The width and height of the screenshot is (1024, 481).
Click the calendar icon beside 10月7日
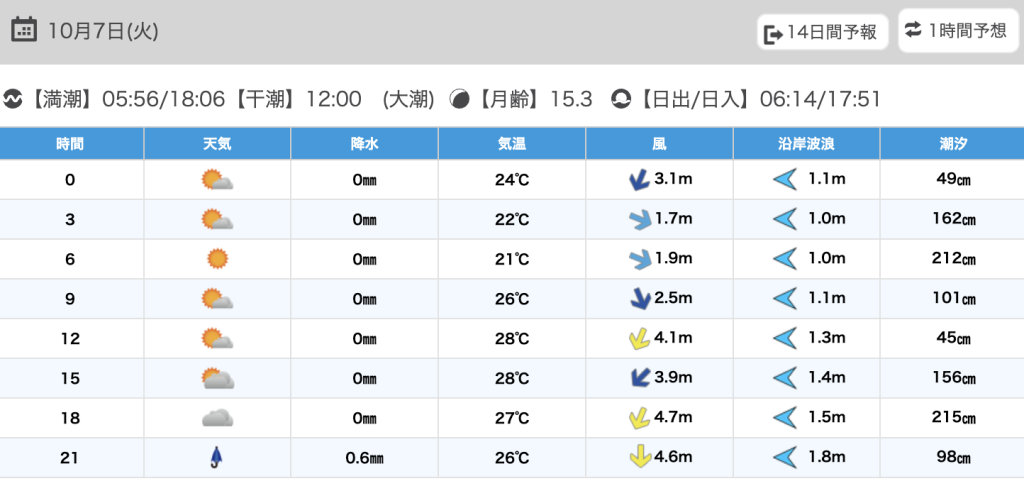pos(24,30)
